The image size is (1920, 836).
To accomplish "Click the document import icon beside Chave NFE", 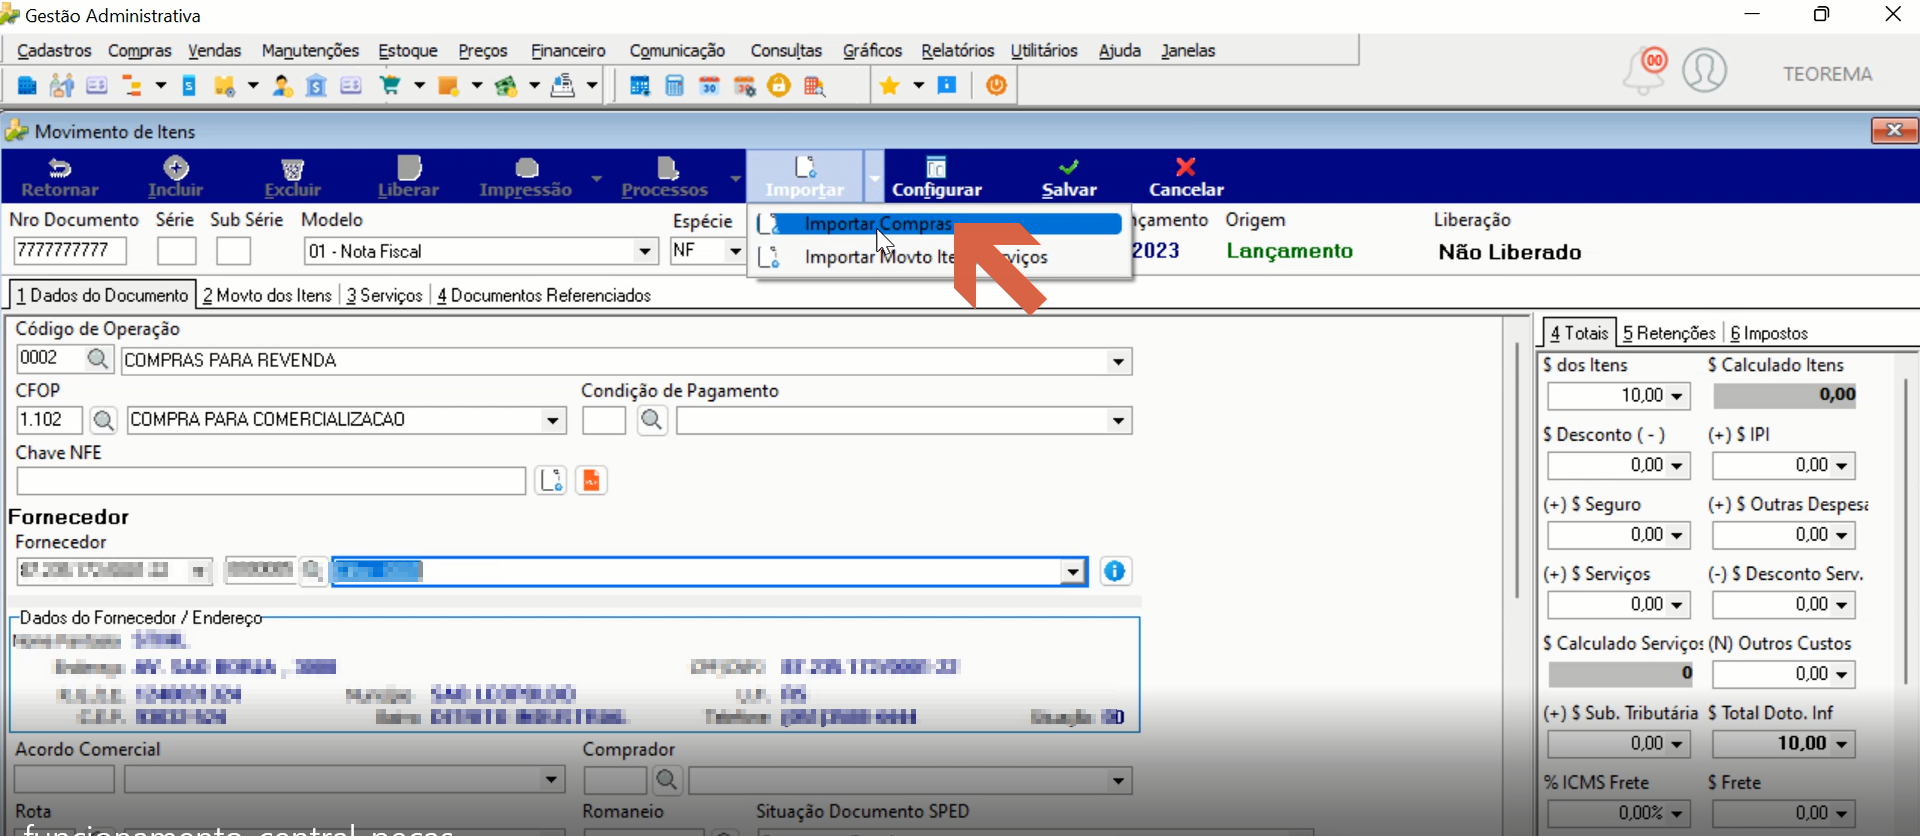I will [551, 481].
